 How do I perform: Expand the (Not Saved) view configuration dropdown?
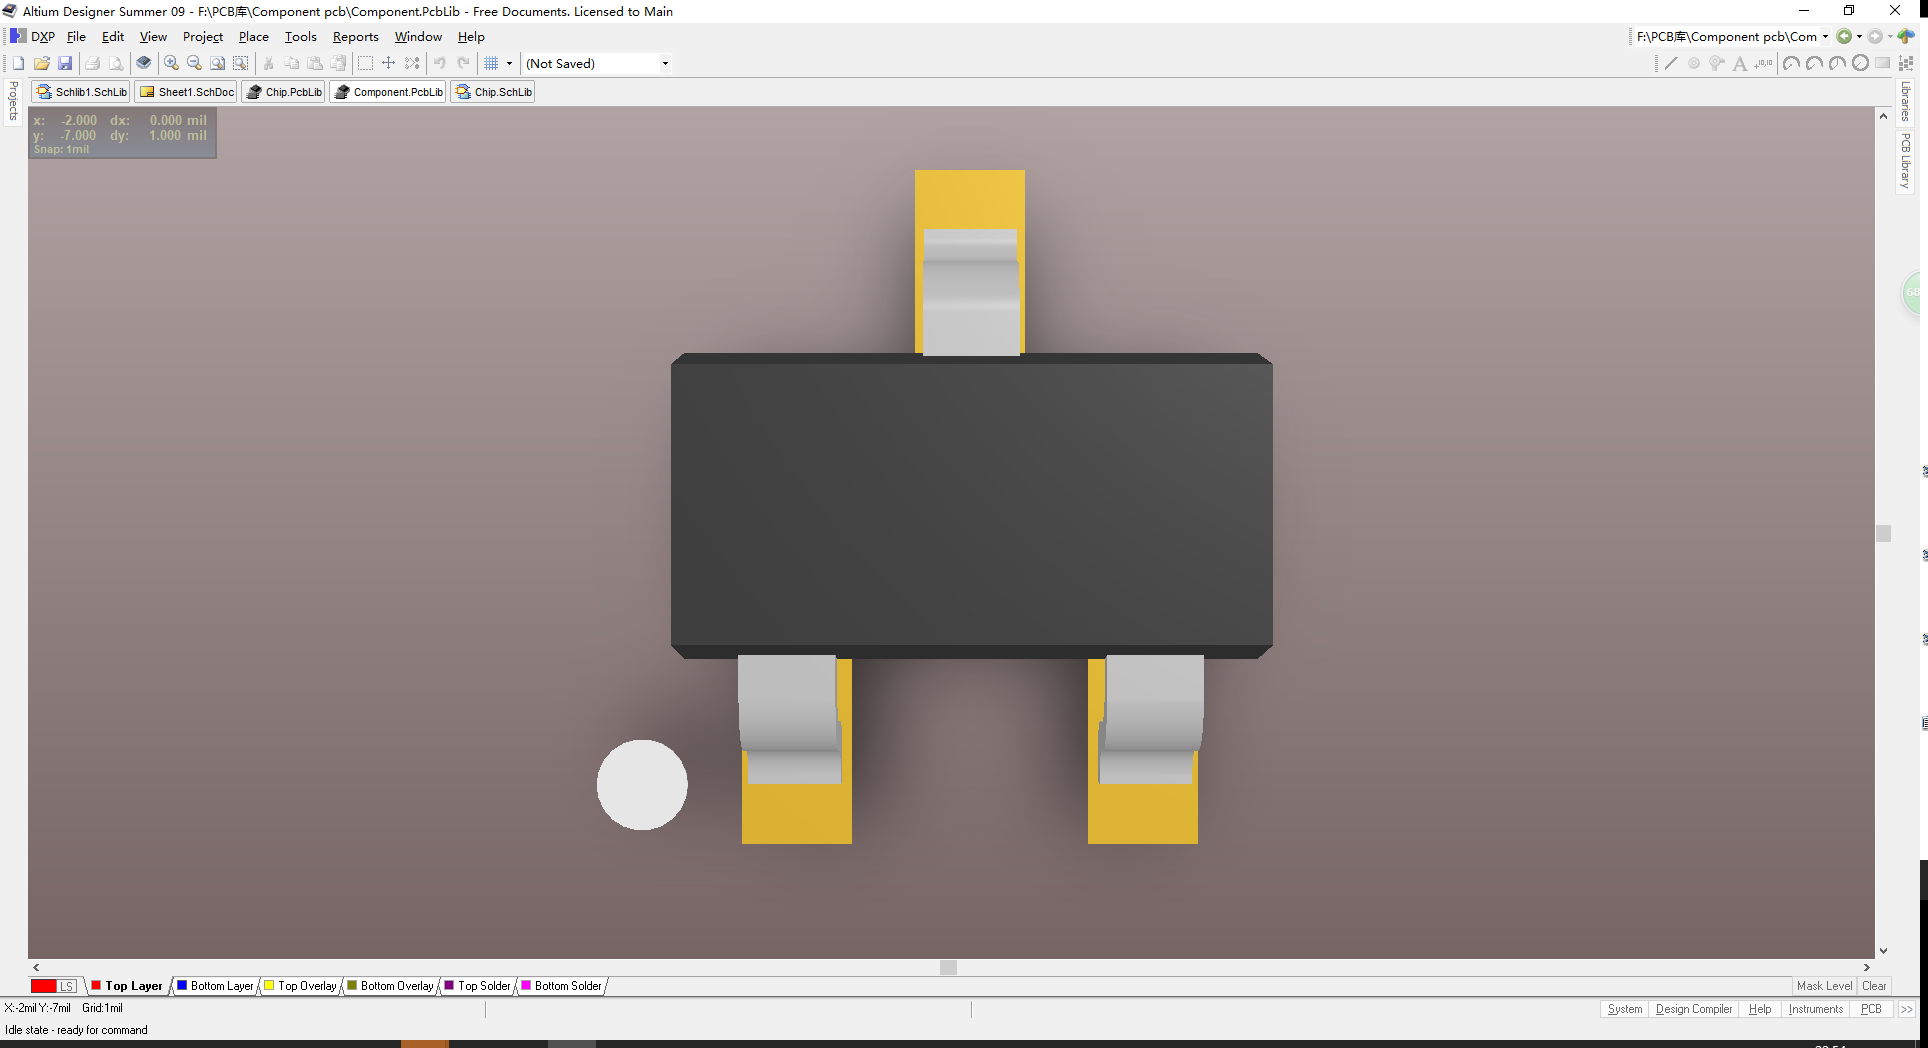665,63
